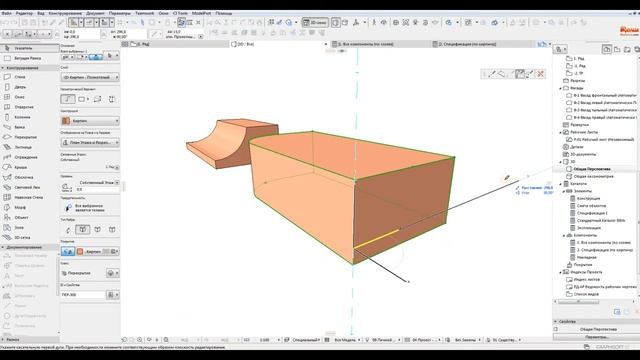
Task: Select the Зона zone tool
Action: click(x=29, y=227)
